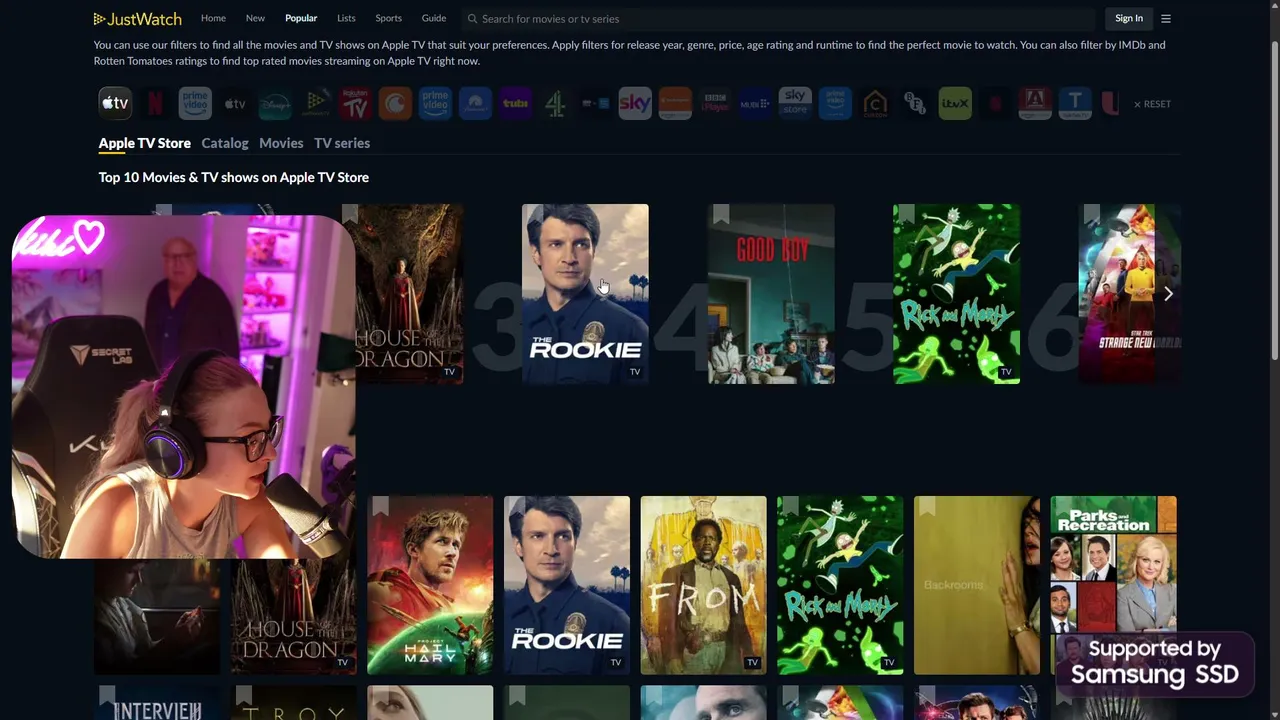Viewport: 1280px width, 720px height.
Task: Click the Sign In button
Action: (x=1129, y=18)
